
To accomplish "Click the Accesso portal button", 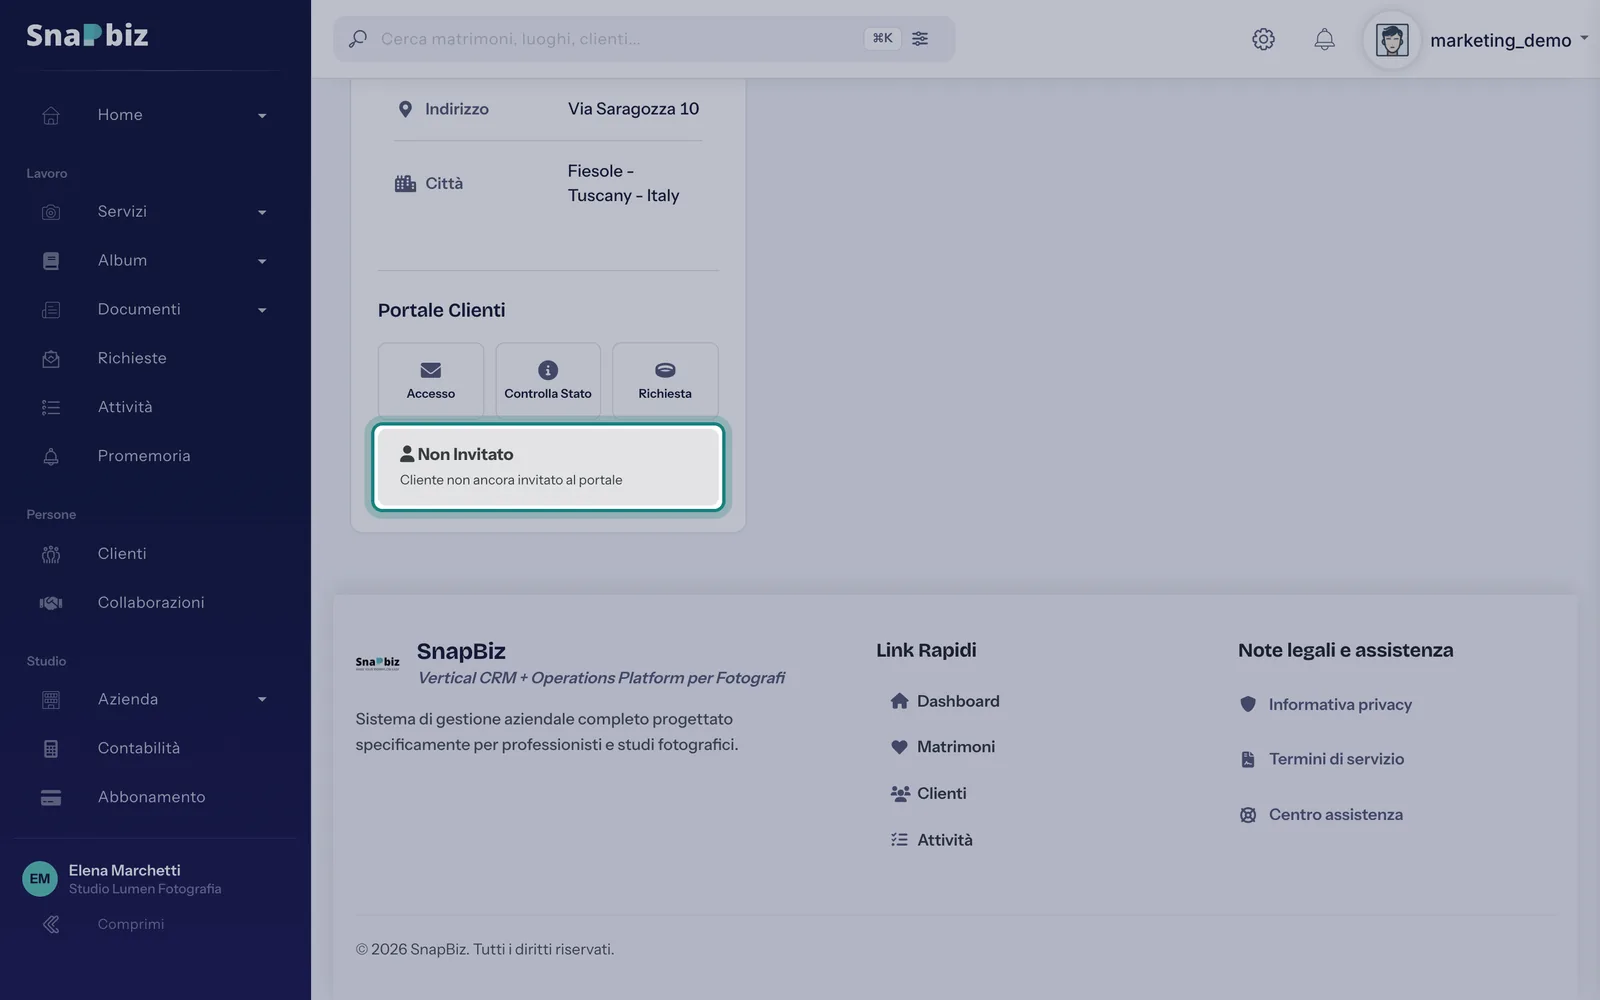I will point(431,380).
